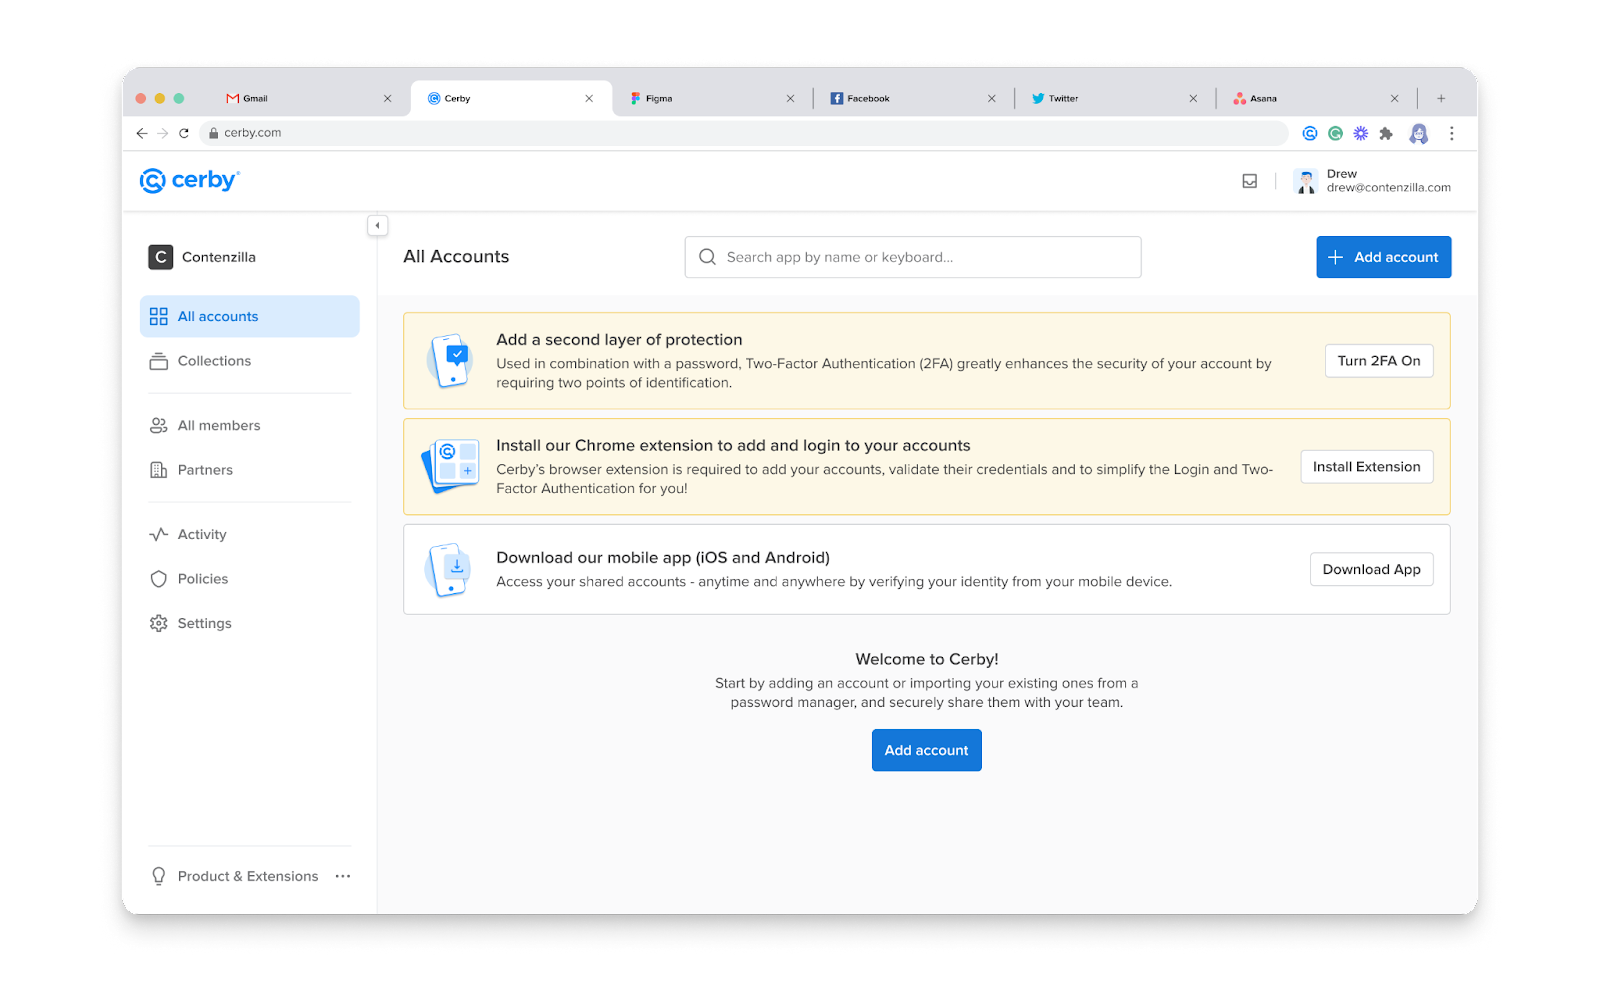Switch to the Facebook browser tab

point(912,98)
